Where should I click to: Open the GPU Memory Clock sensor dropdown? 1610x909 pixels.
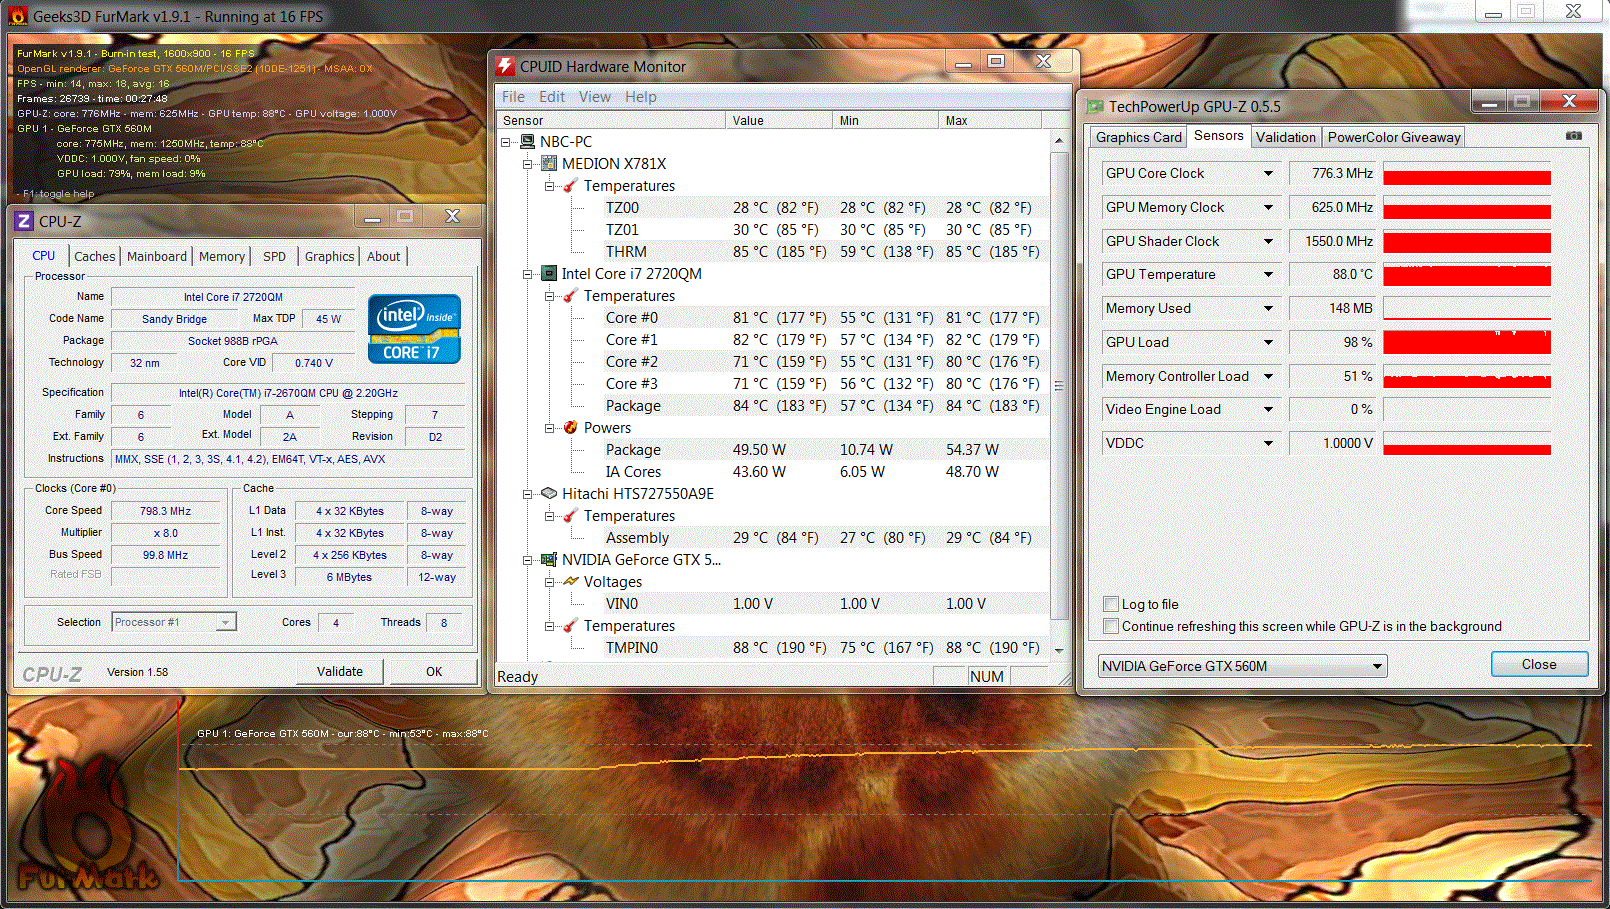click(1268, 208)
